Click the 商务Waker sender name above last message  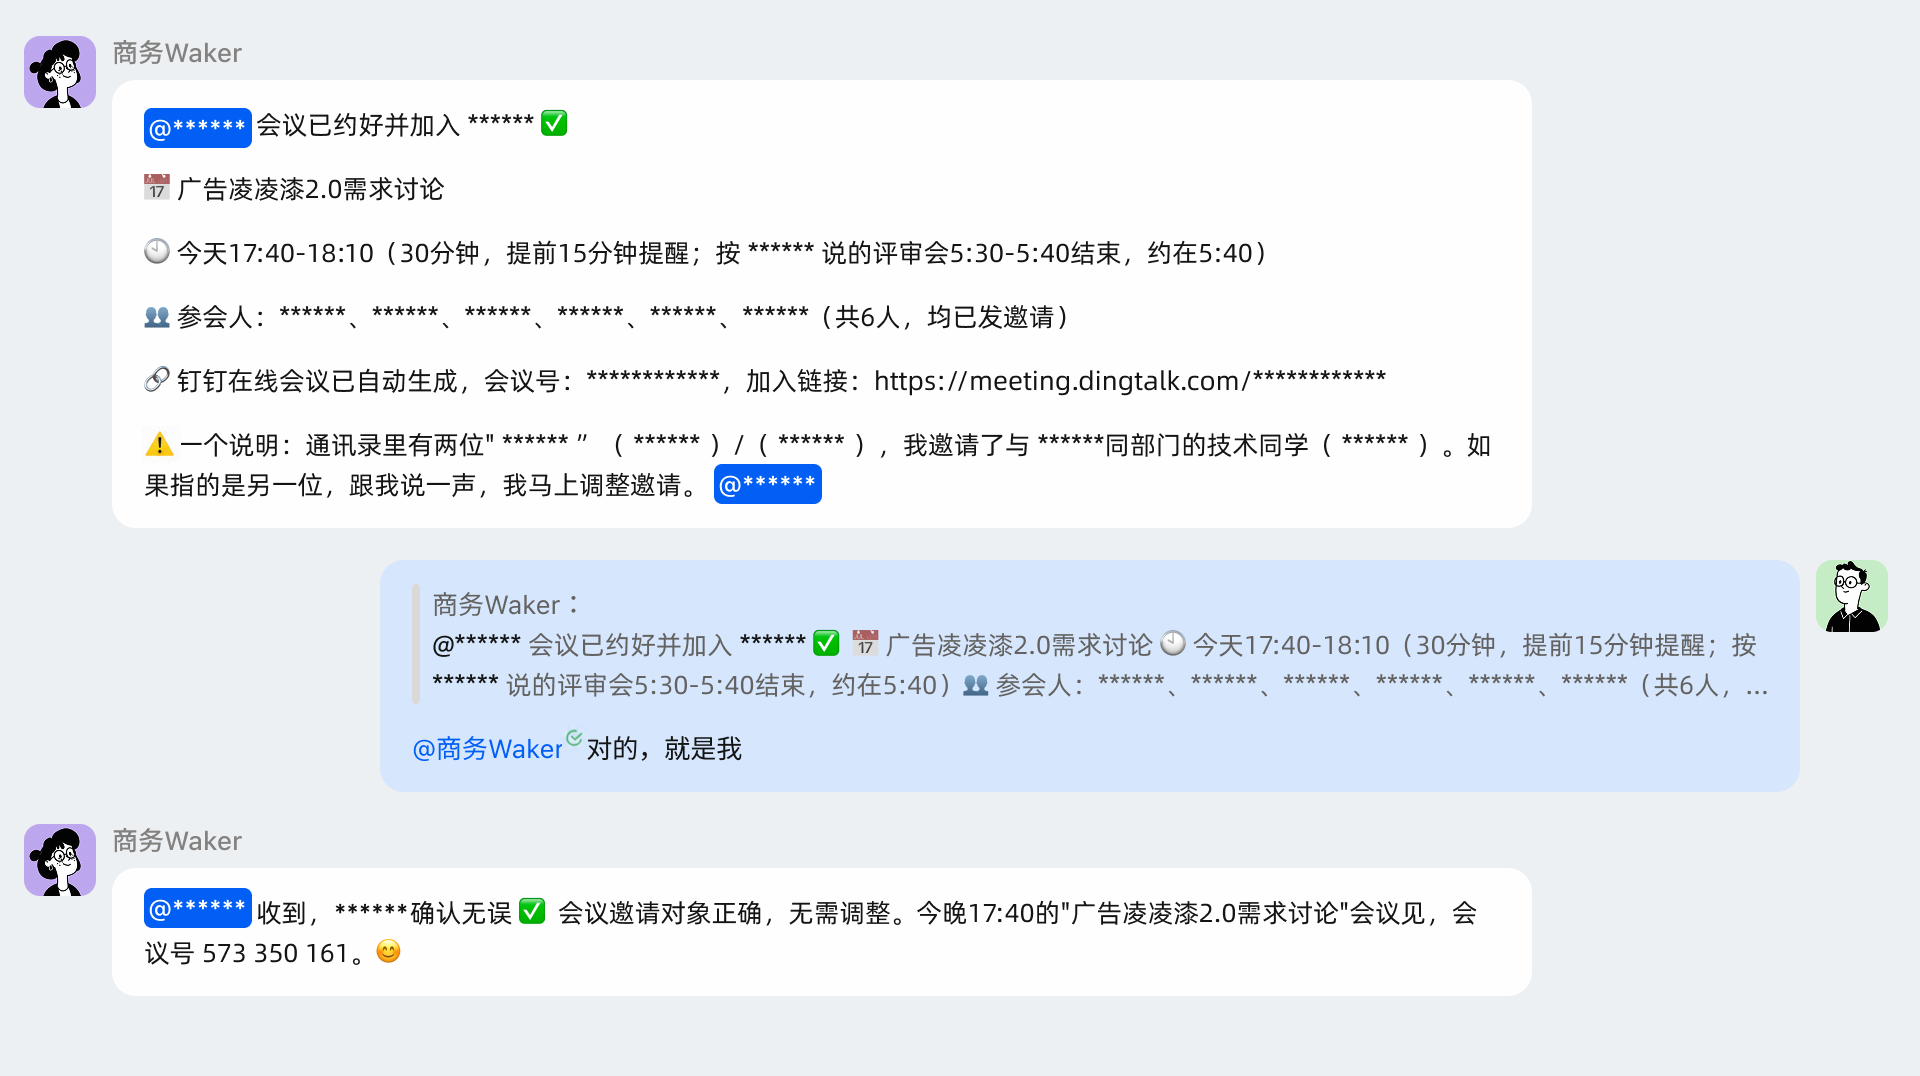tap(177, 841)
